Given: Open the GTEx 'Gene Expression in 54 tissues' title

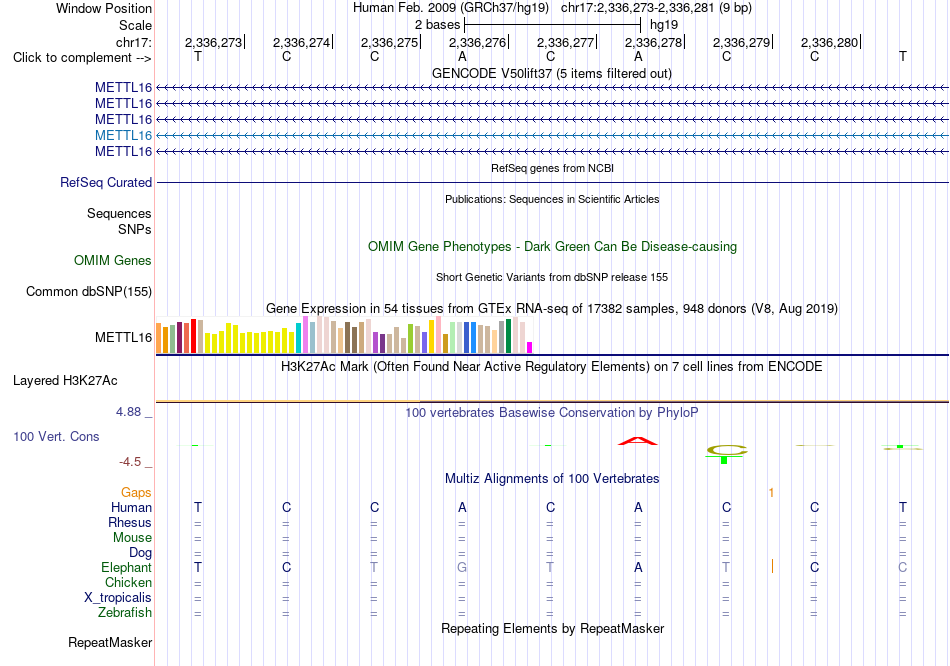Looking at the screenshot, I should 552,308.
